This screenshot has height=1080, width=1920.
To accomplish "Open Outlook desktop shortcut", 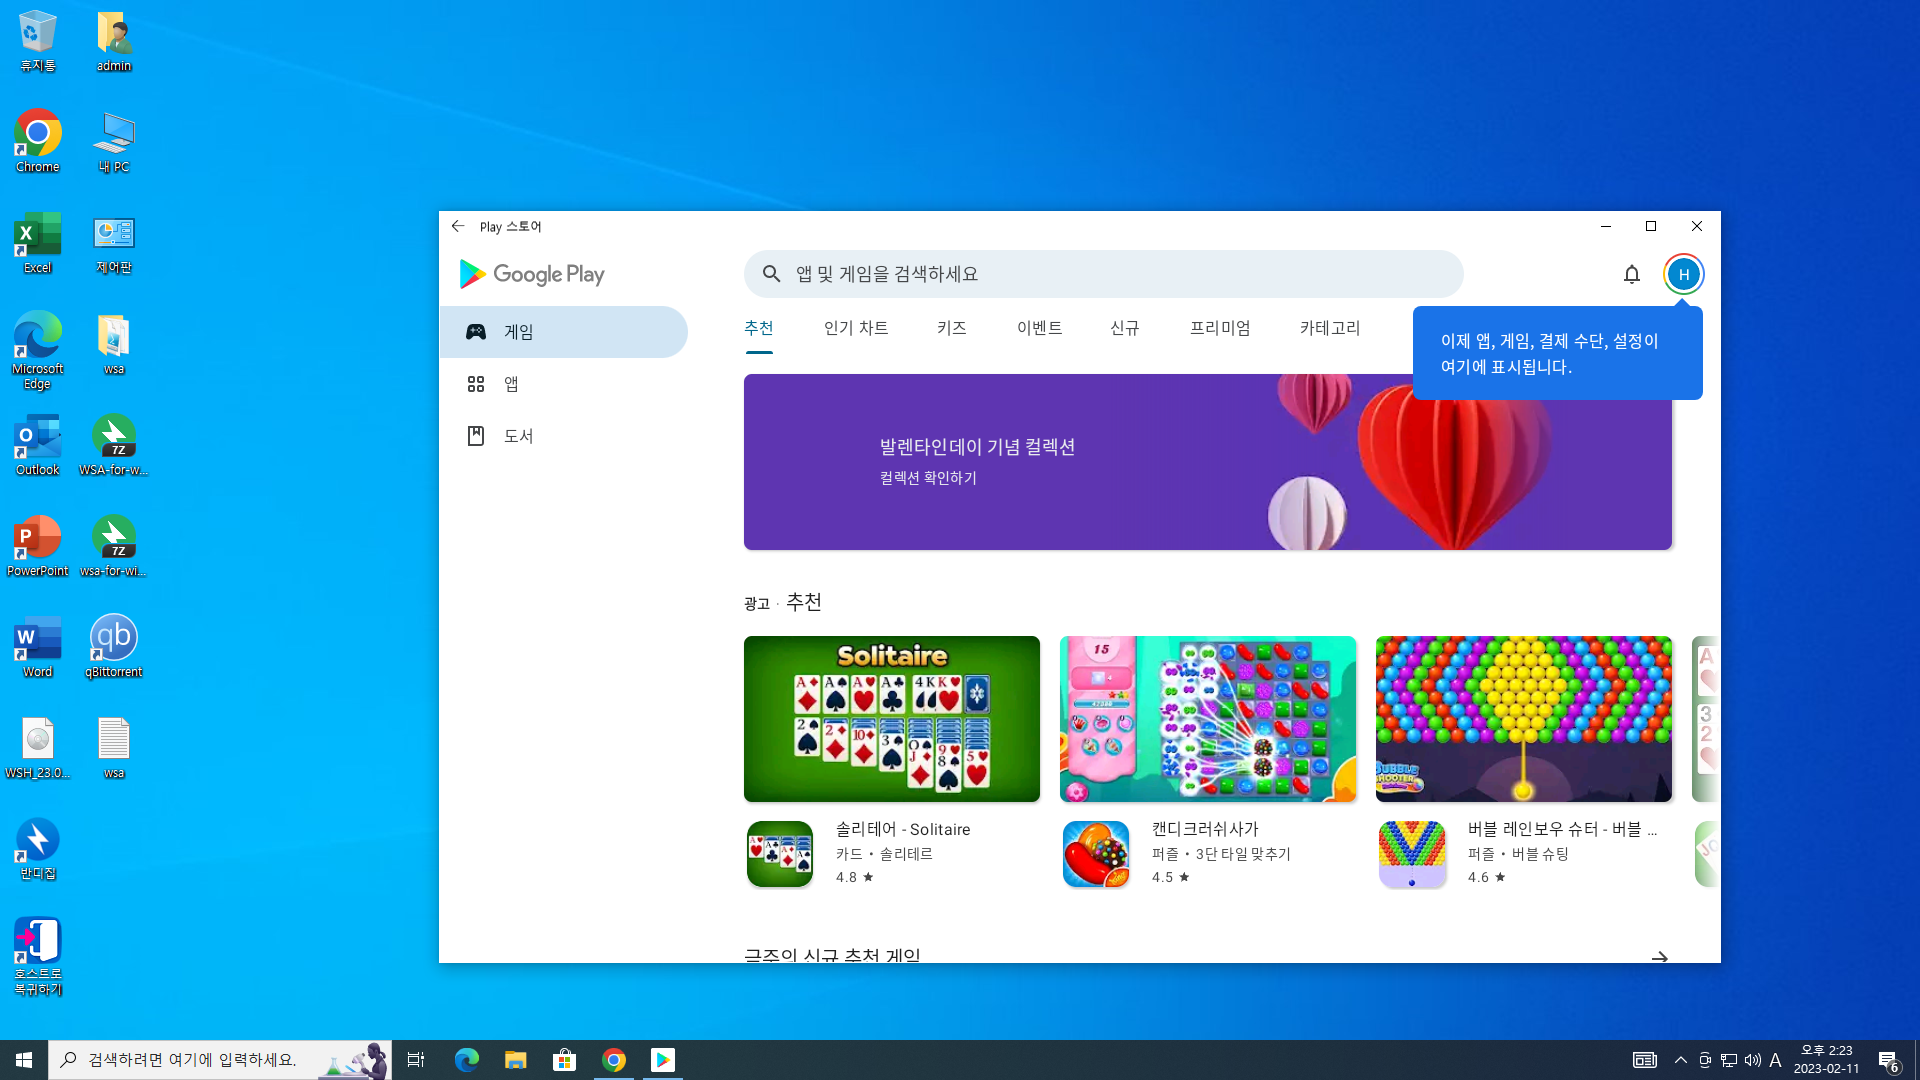I will point(37,445).
